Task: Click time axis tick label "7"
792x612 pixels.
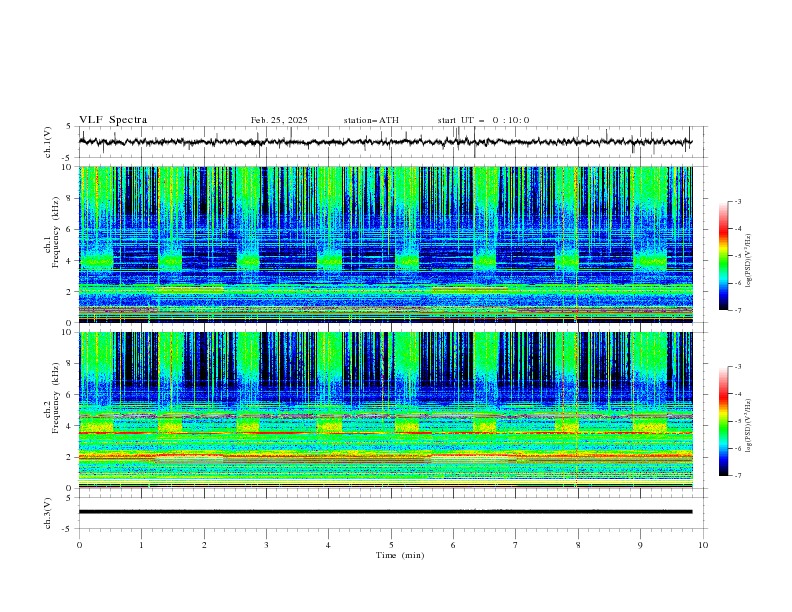Action: 516,545
